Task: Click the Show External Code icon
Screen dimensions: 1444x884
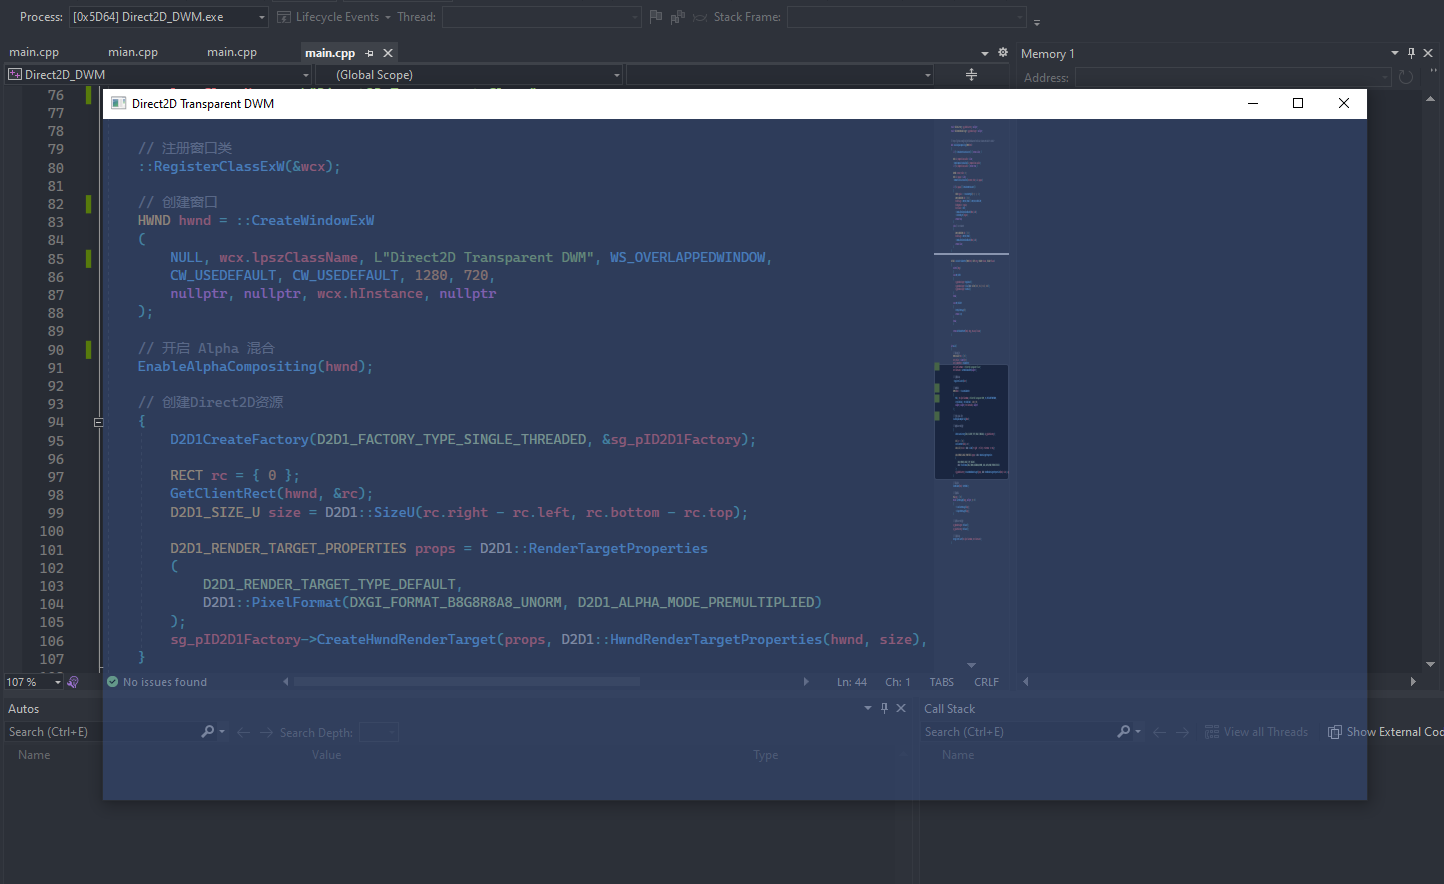Action: point(1334,732)
